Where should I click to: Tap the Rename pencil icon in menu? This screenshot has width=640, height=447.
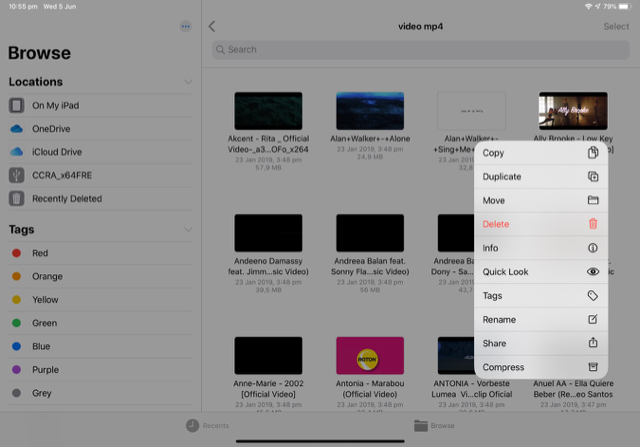(x=593, y=319)
